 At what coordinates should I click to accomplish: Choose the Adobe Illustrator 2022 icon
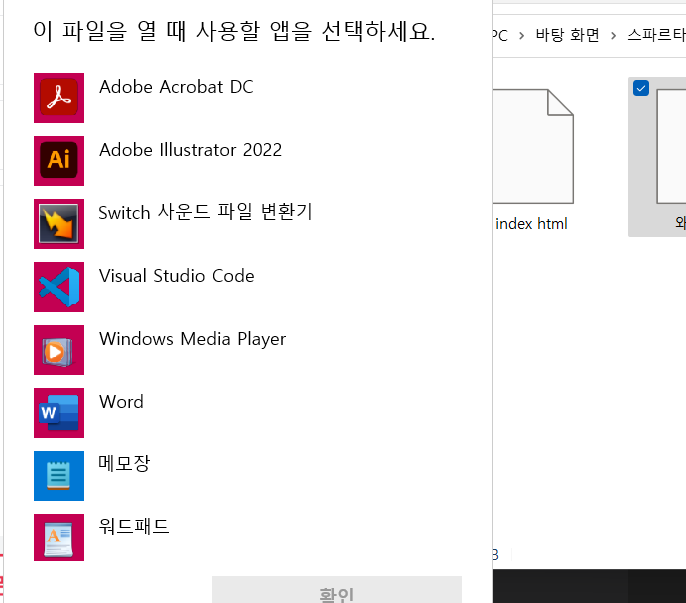(59, 161)
